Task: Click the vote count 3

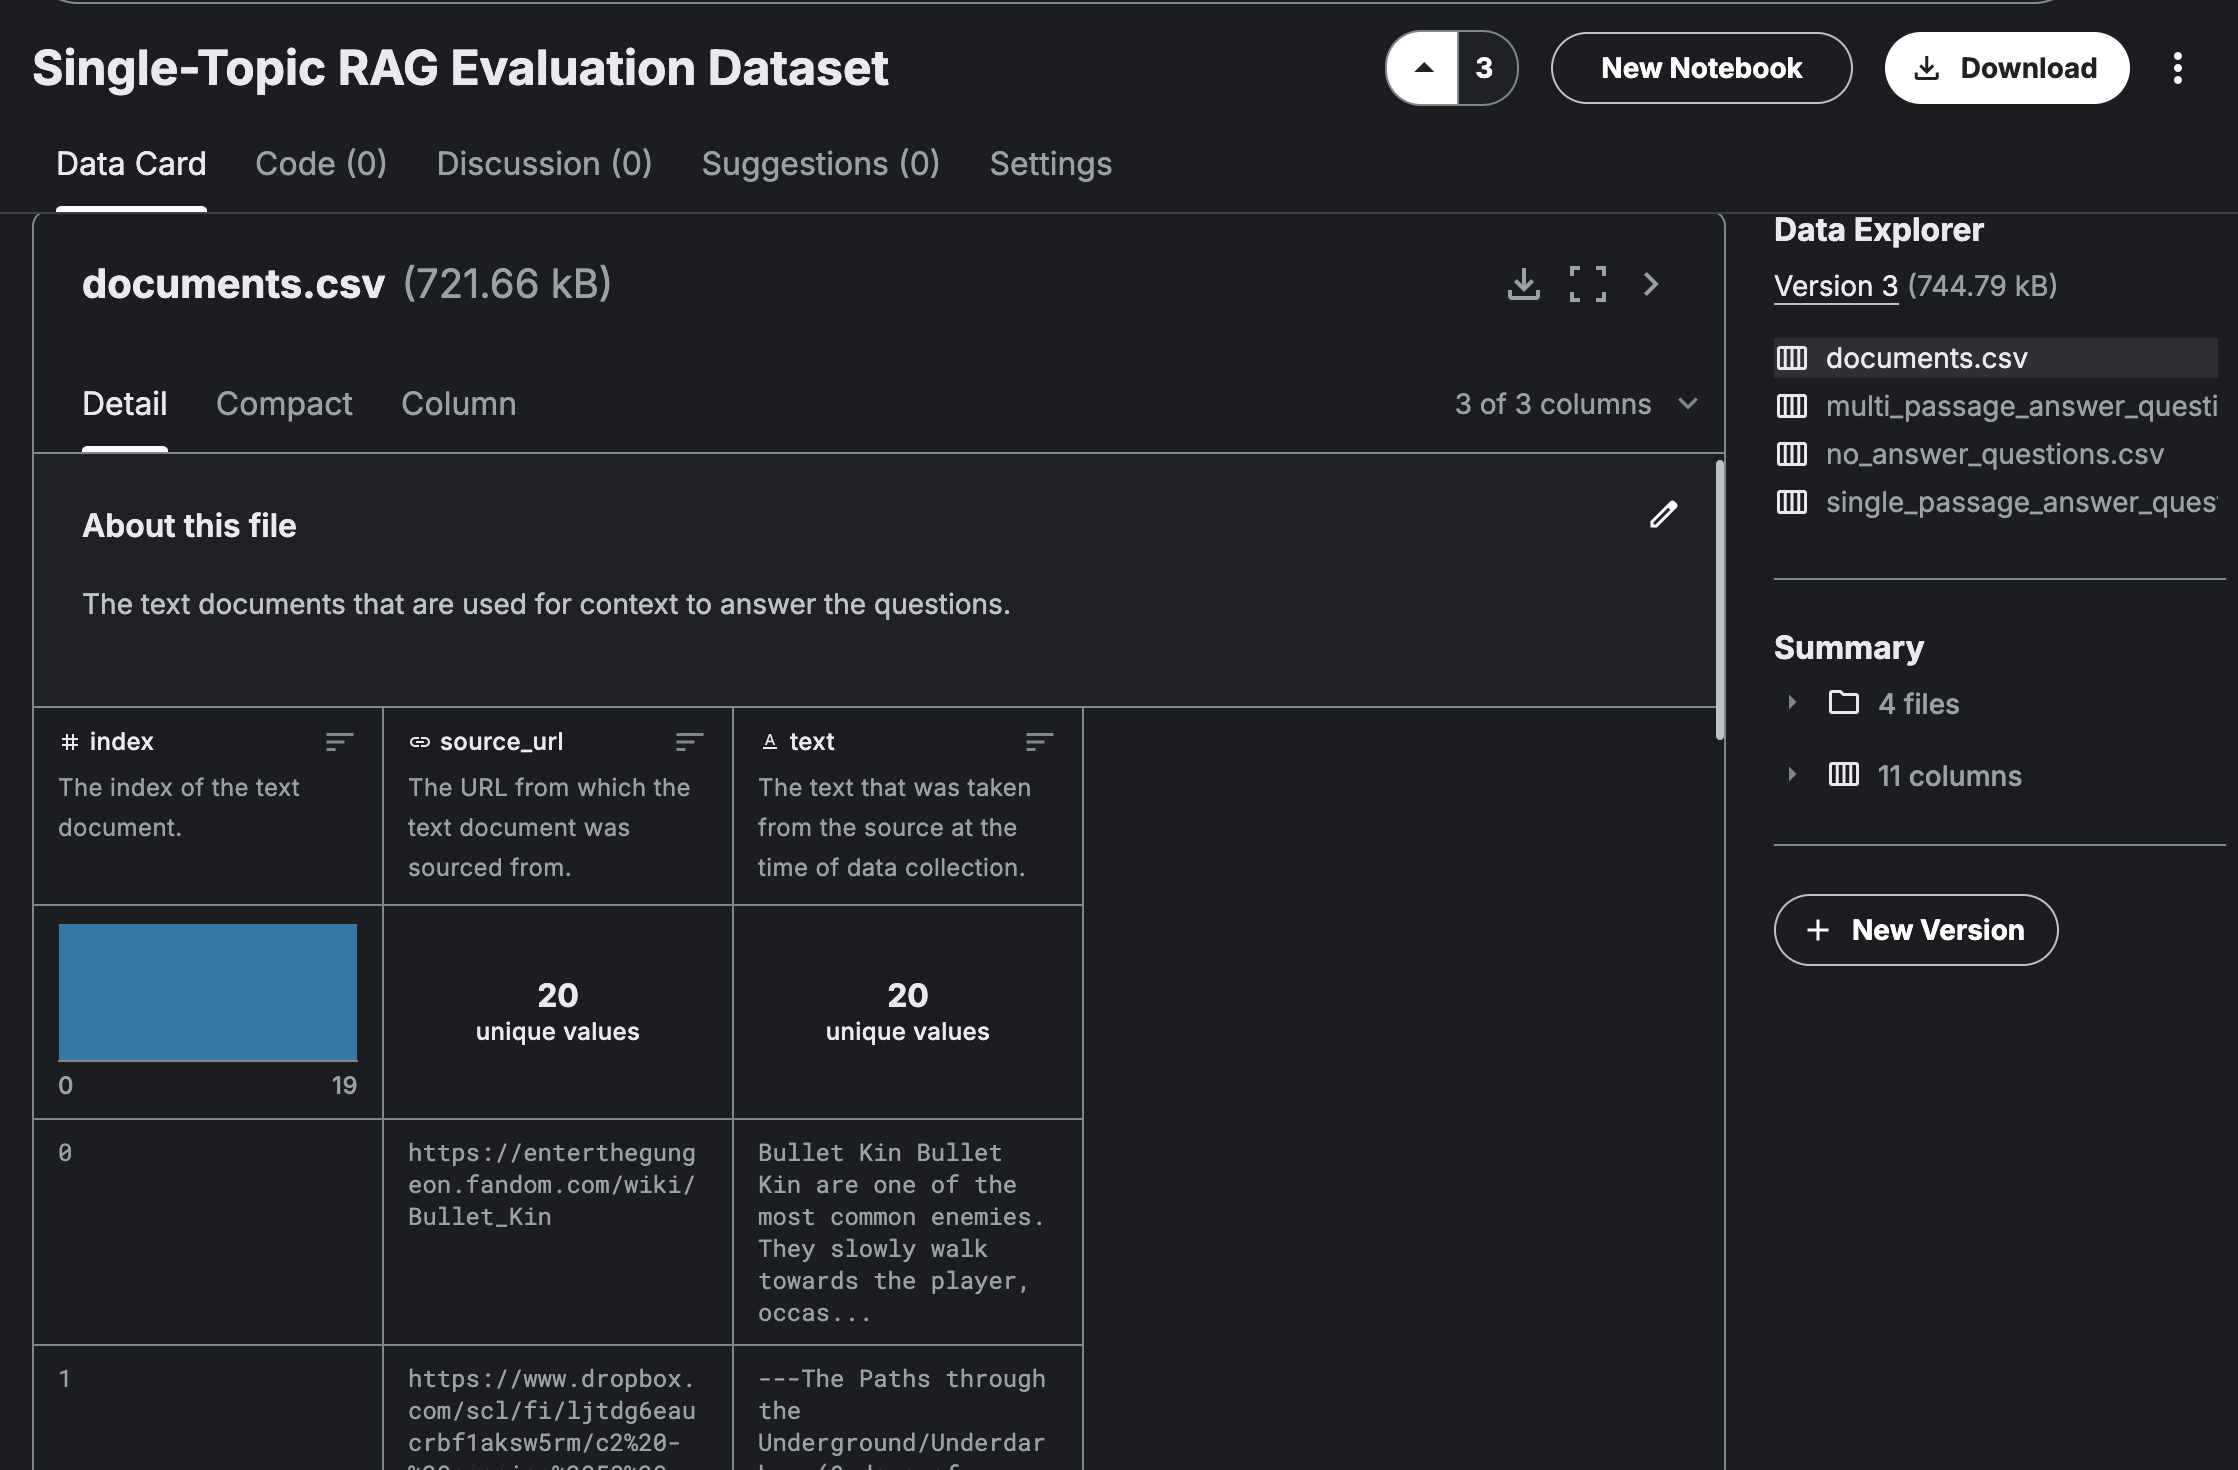Action: tap(1485, 68)
